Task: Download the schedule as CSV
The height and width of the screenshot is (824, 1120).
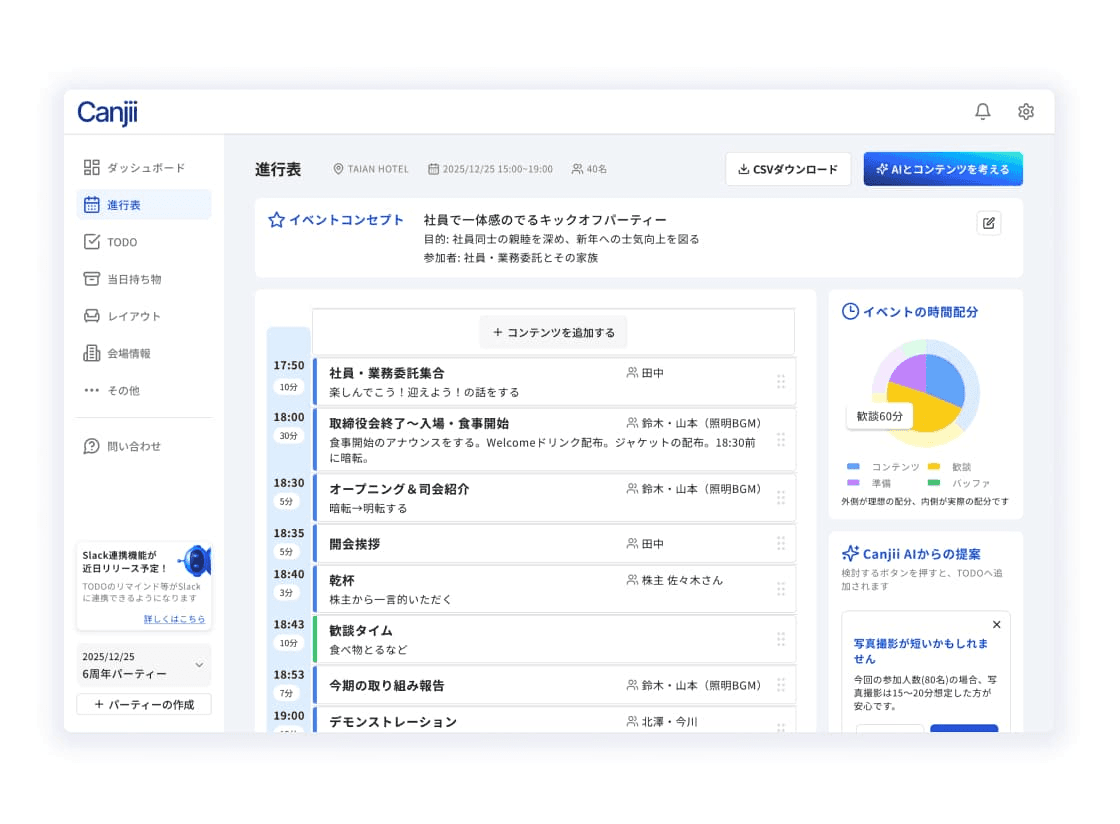Action: pyautogui.click(x=788, y=169)
